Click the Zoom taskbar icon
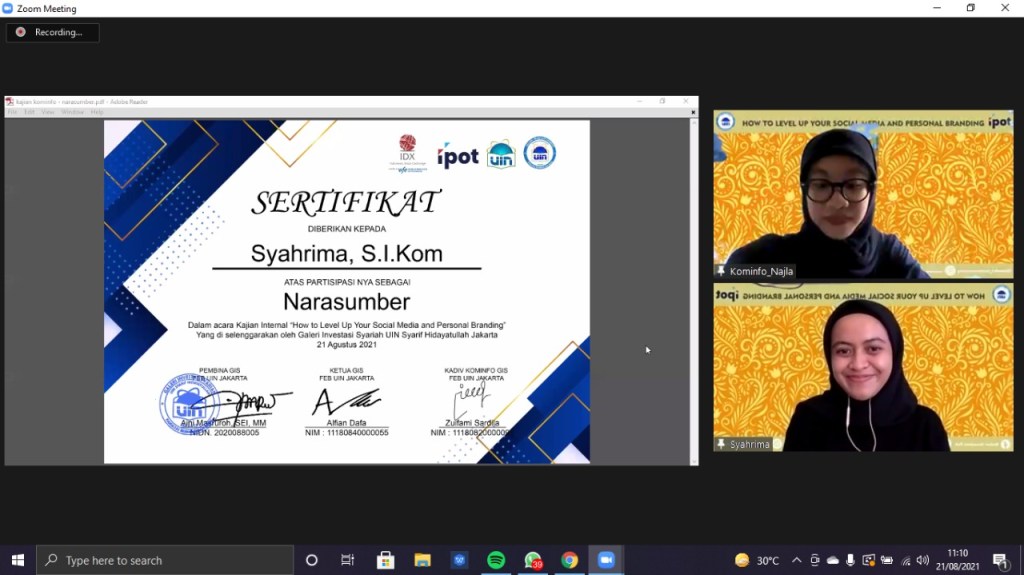The image size is (1024, 575). point(606,560)
